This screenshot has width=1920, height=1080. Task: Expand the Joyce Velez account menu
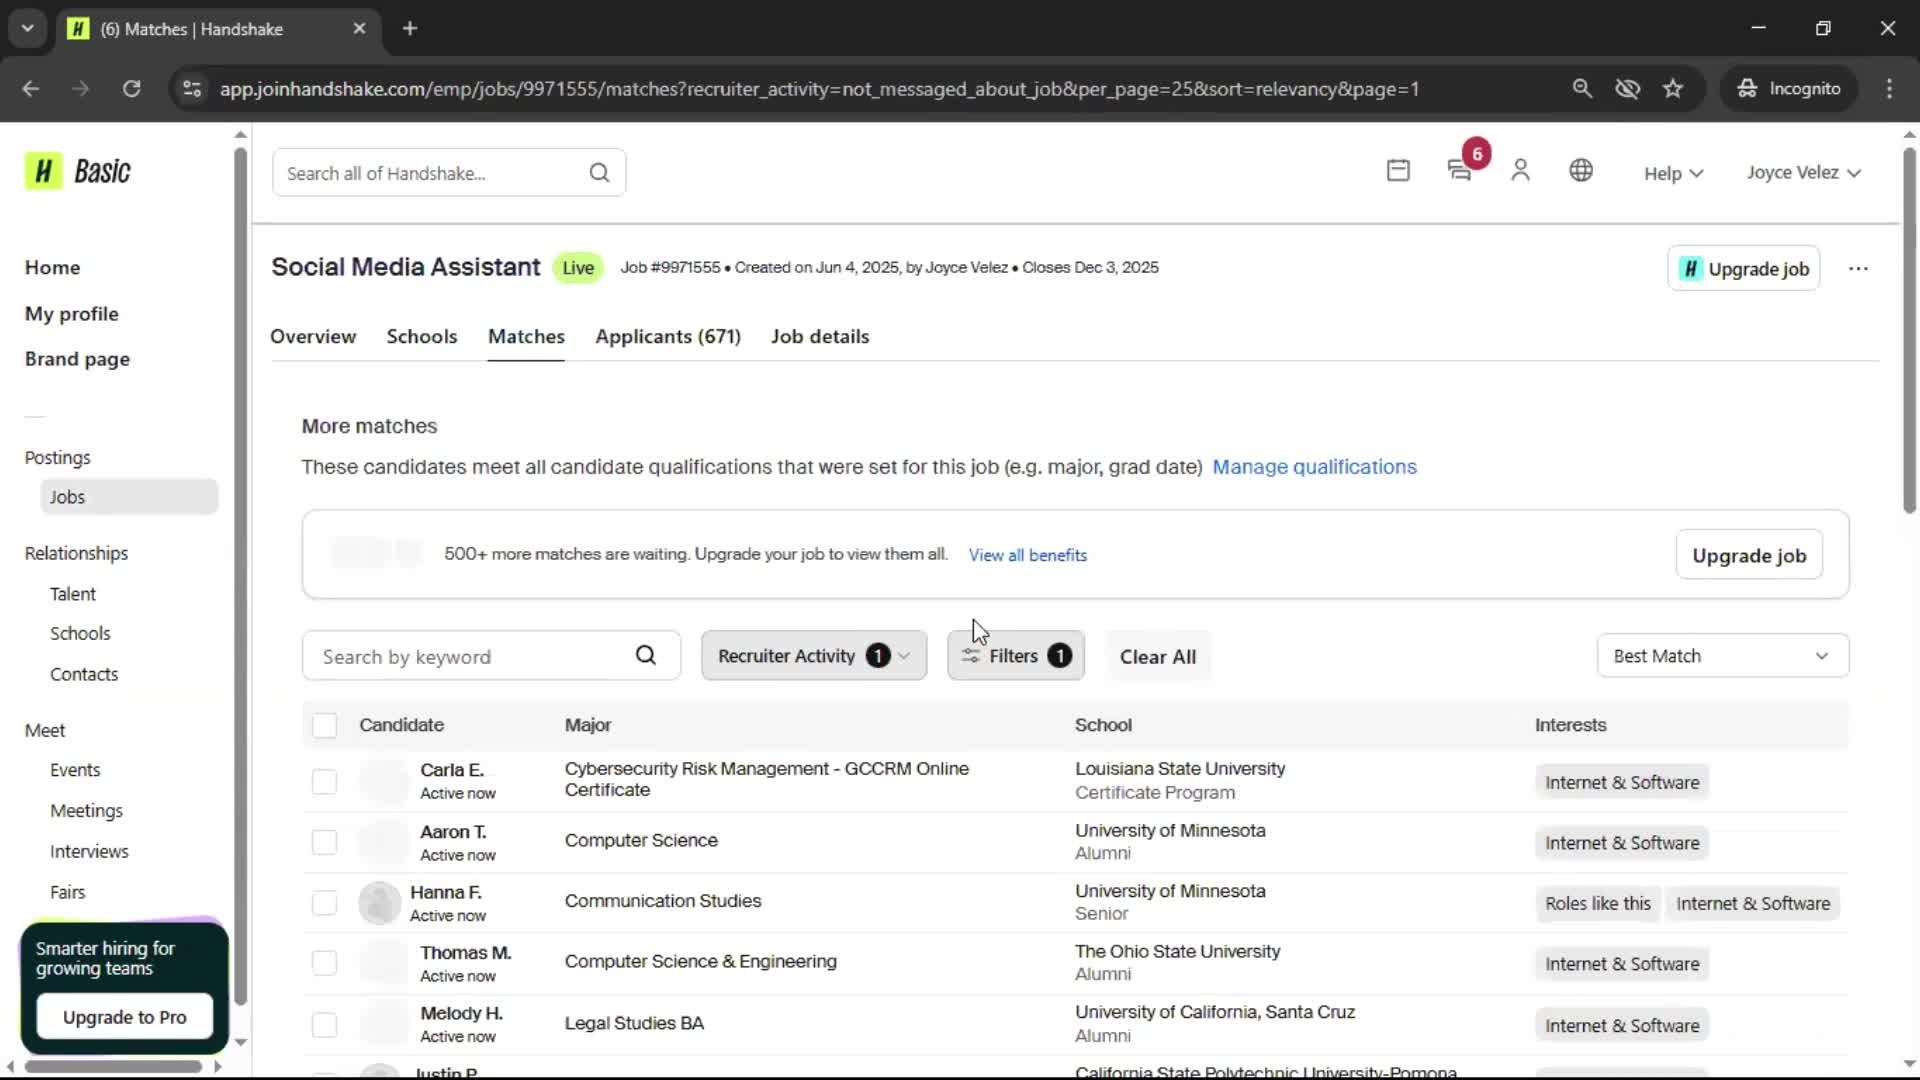click(1803, 171)
